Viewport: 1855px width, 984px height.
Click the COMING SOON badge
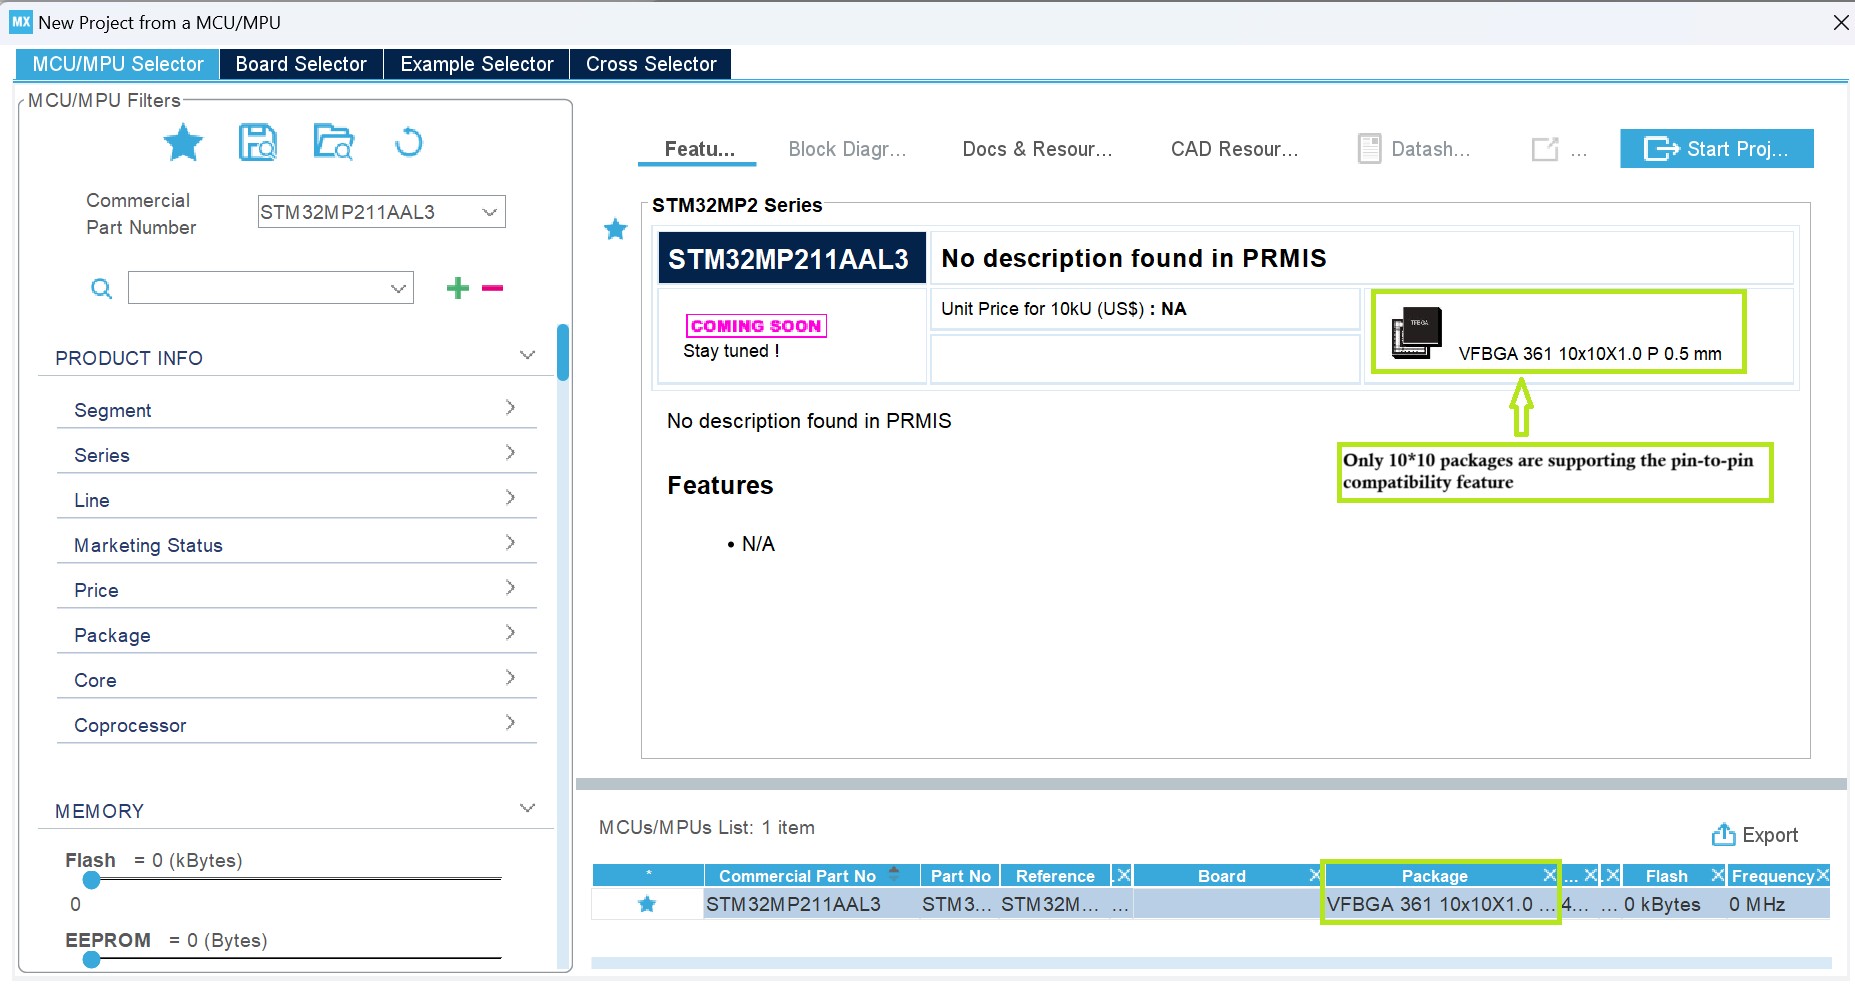pyautogui.click(x=756, y=326)
